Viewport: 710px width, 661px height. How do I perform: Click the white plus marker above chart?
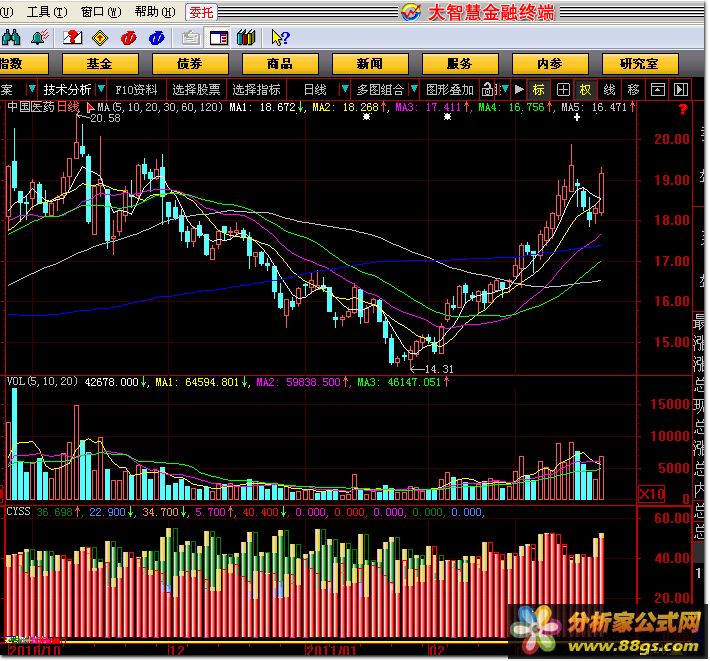click(x=577, y=117)
